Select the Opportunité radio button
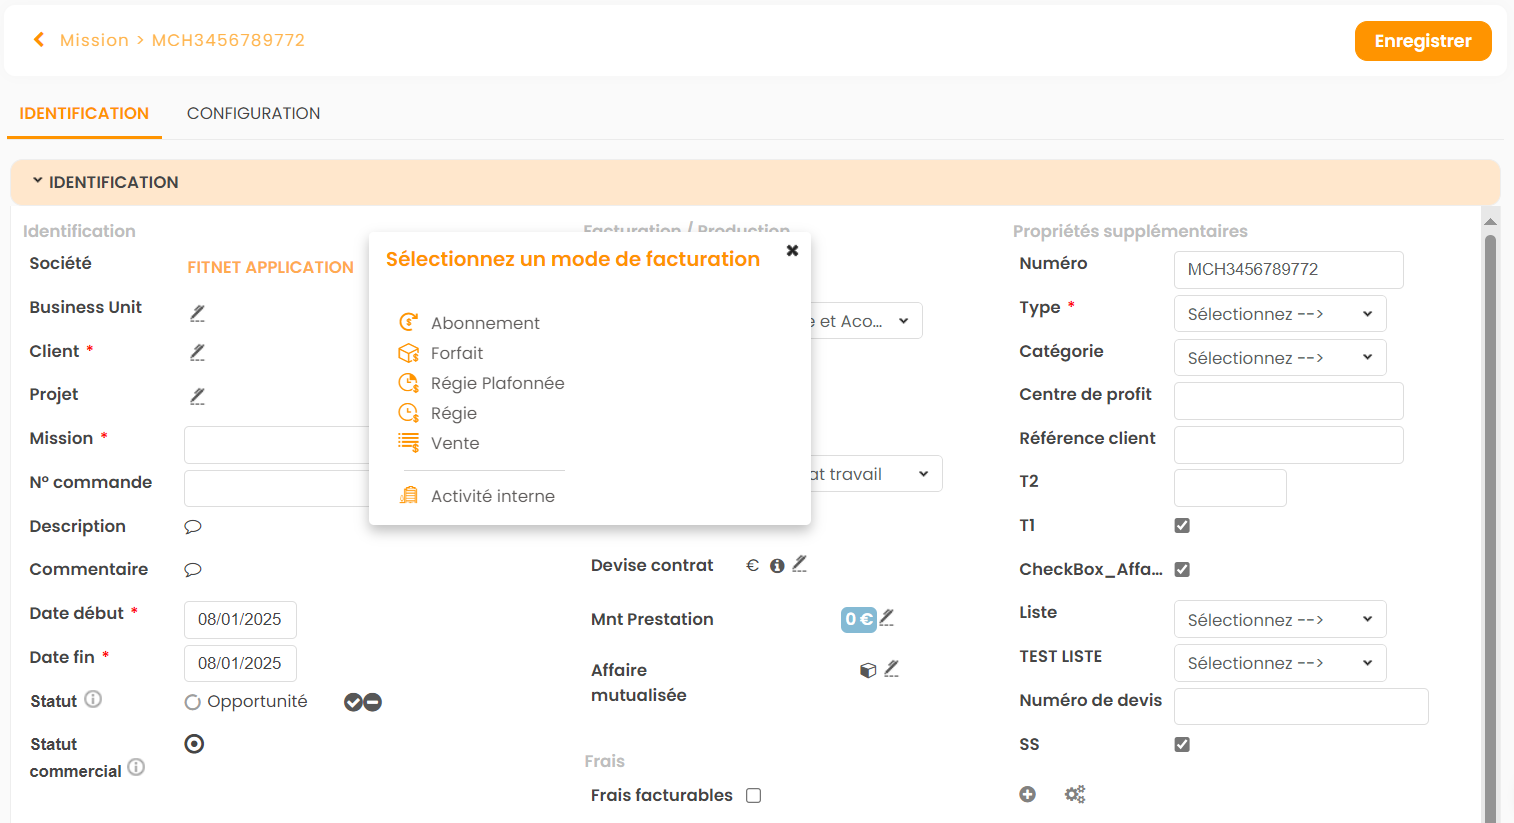The width and height of the screenshot is (1514, 823). point(193,703)
